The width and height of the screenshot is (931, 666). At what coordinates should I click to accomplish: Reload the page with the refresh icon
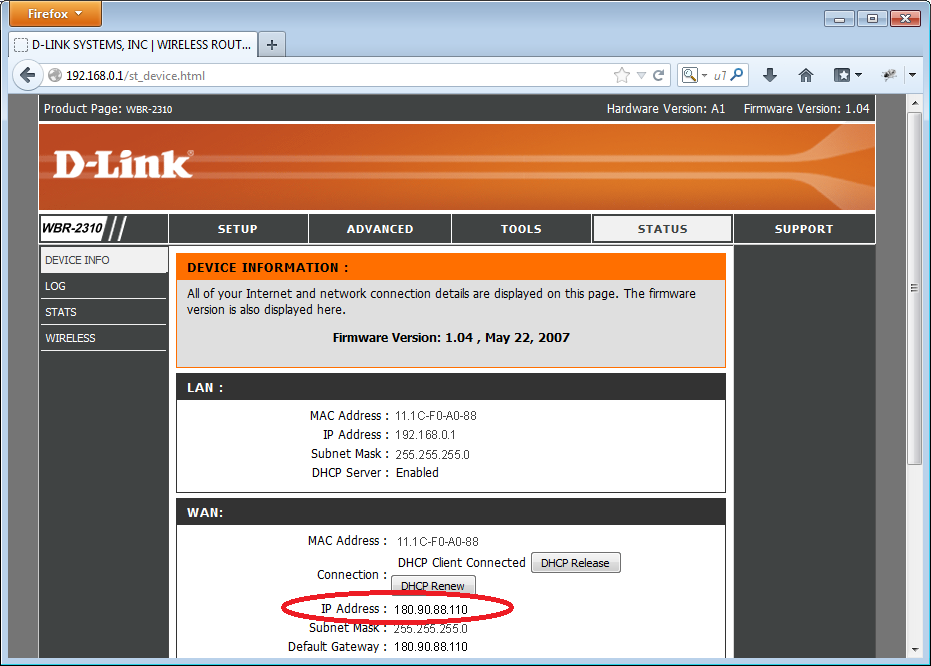(x=658, y=75)
